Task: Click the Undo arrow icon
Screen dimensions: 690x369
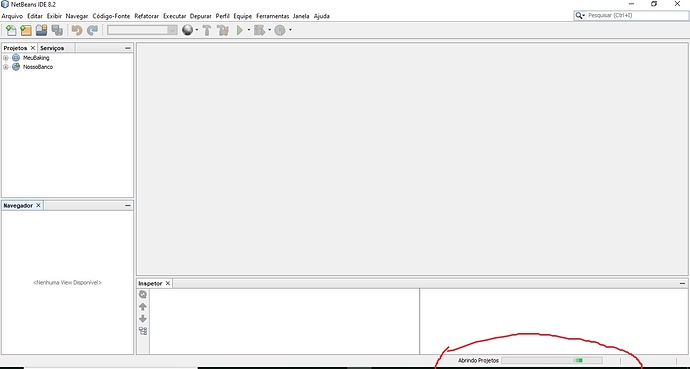Action: click(77, 30)
